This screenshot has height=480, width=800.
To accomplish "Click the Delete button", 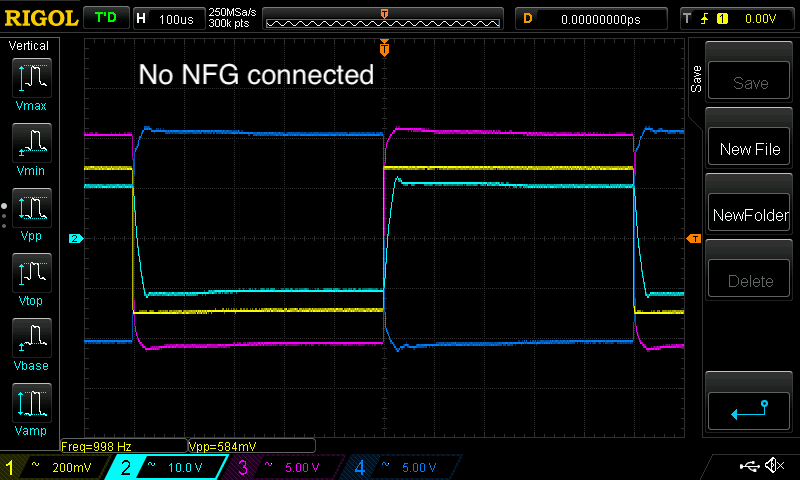I will 749,279.
